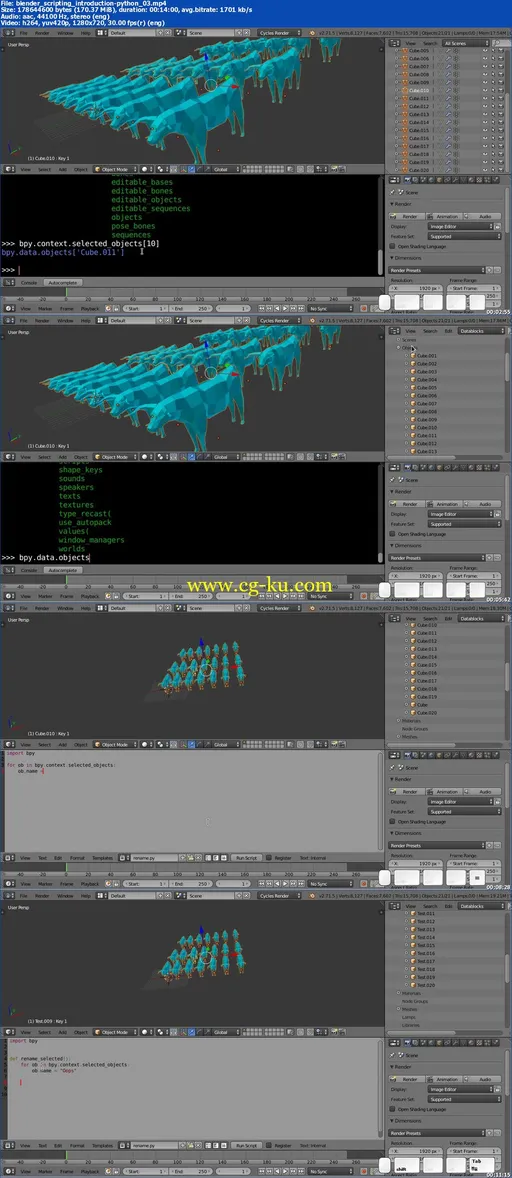Click the Scene icon in the 00:08:28 properties panel

click(x=399, y=768)
